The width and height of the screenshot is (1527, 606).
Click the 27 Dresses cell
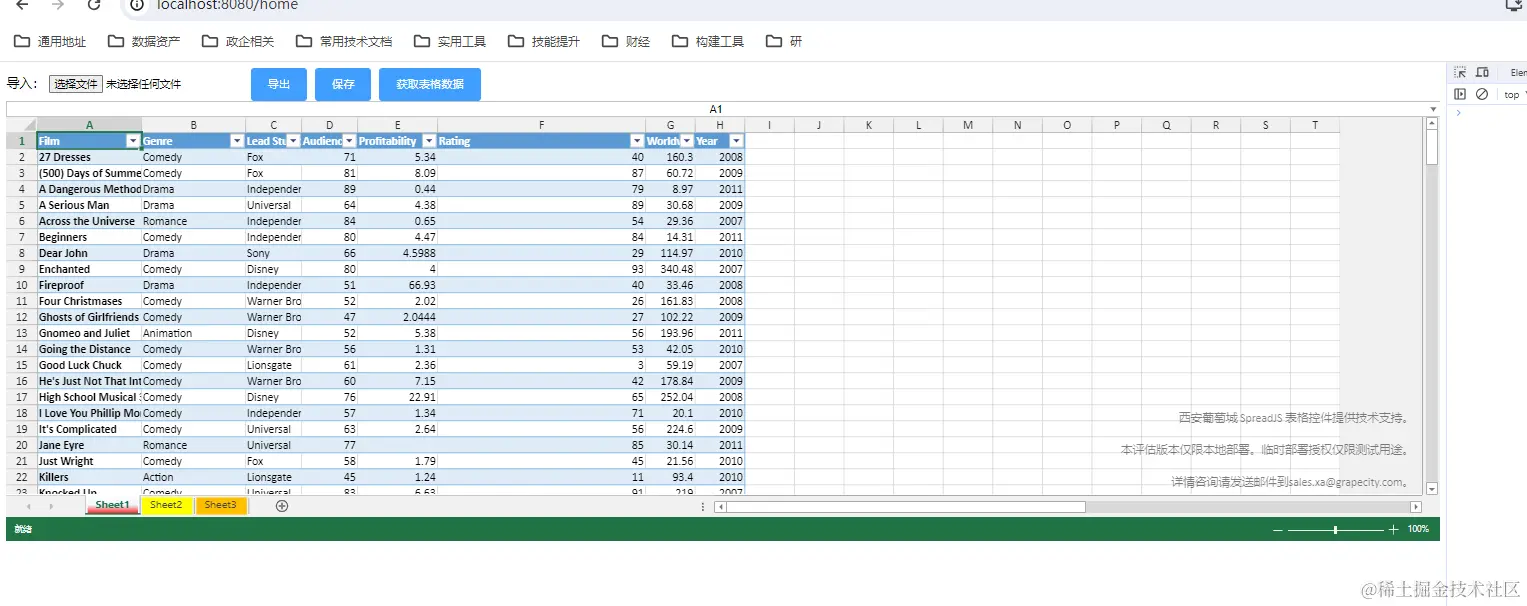click(x=89, y=157)
